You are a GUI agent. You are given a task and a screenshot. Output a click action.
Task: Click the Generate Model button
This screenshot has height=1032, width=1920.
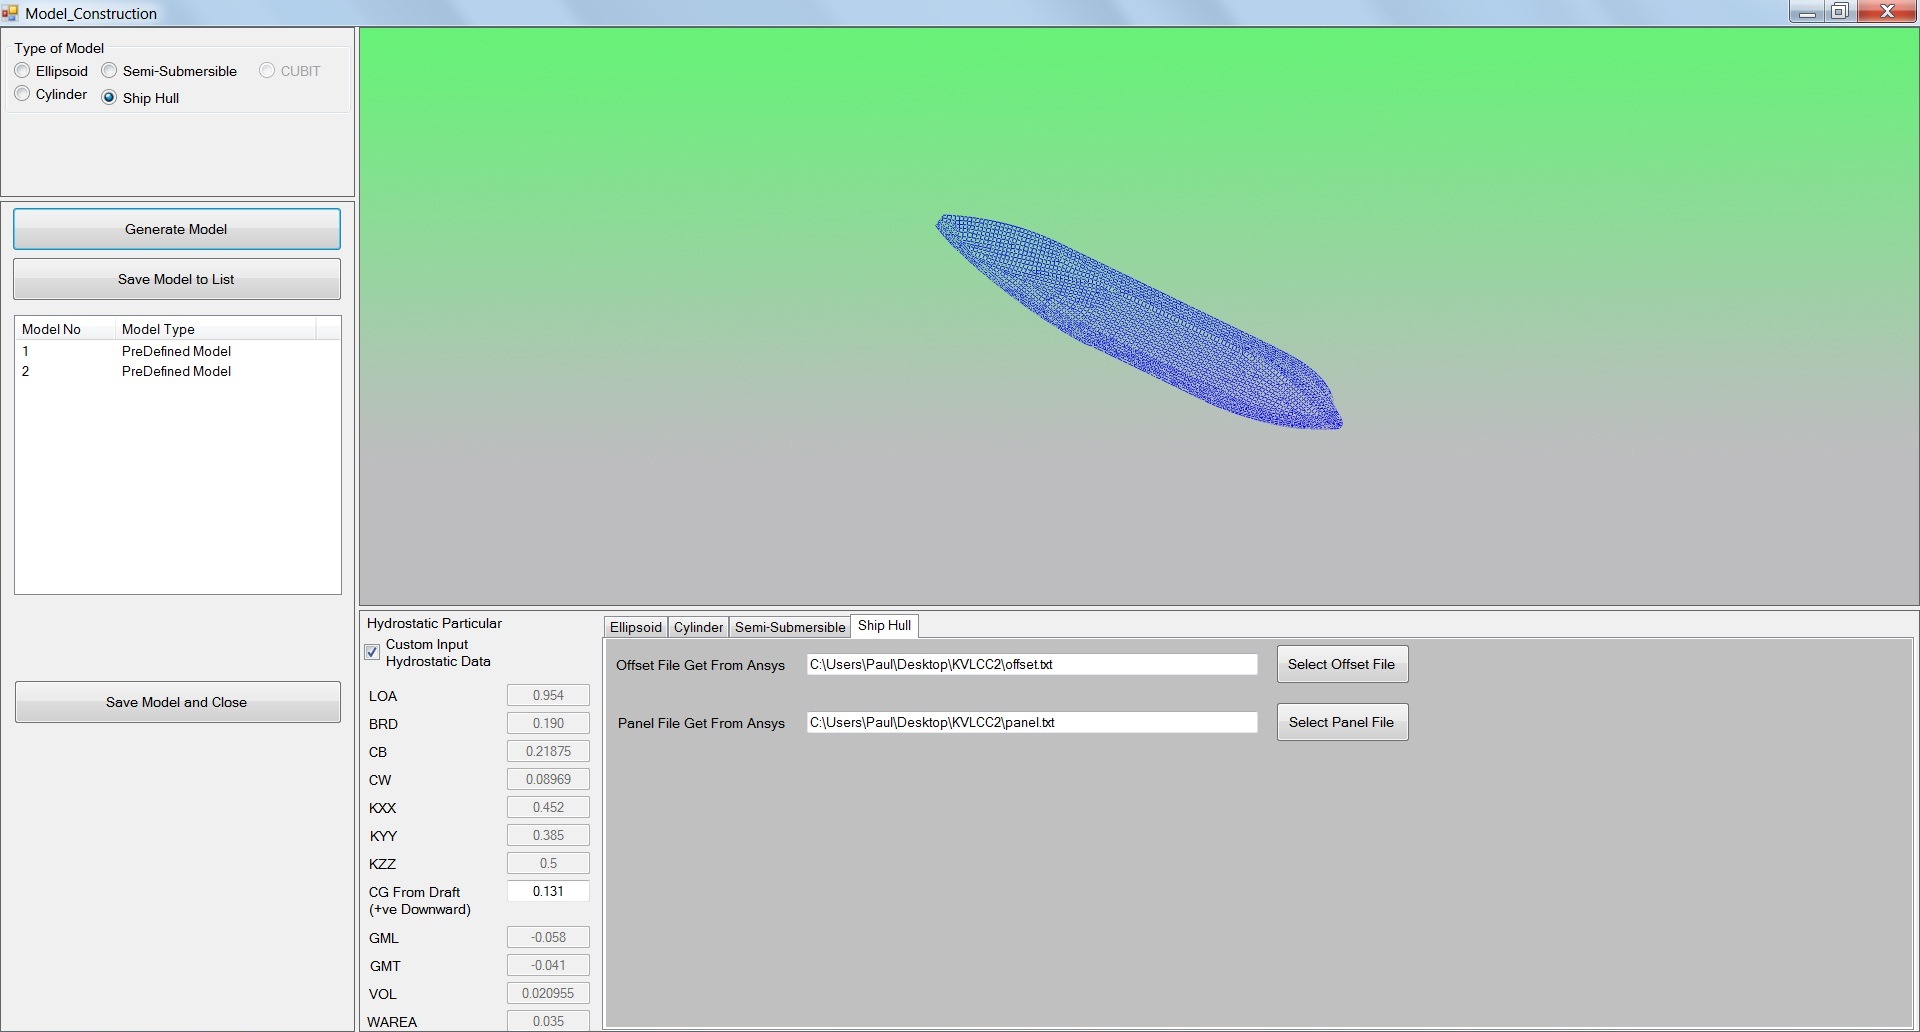[176, 229]
